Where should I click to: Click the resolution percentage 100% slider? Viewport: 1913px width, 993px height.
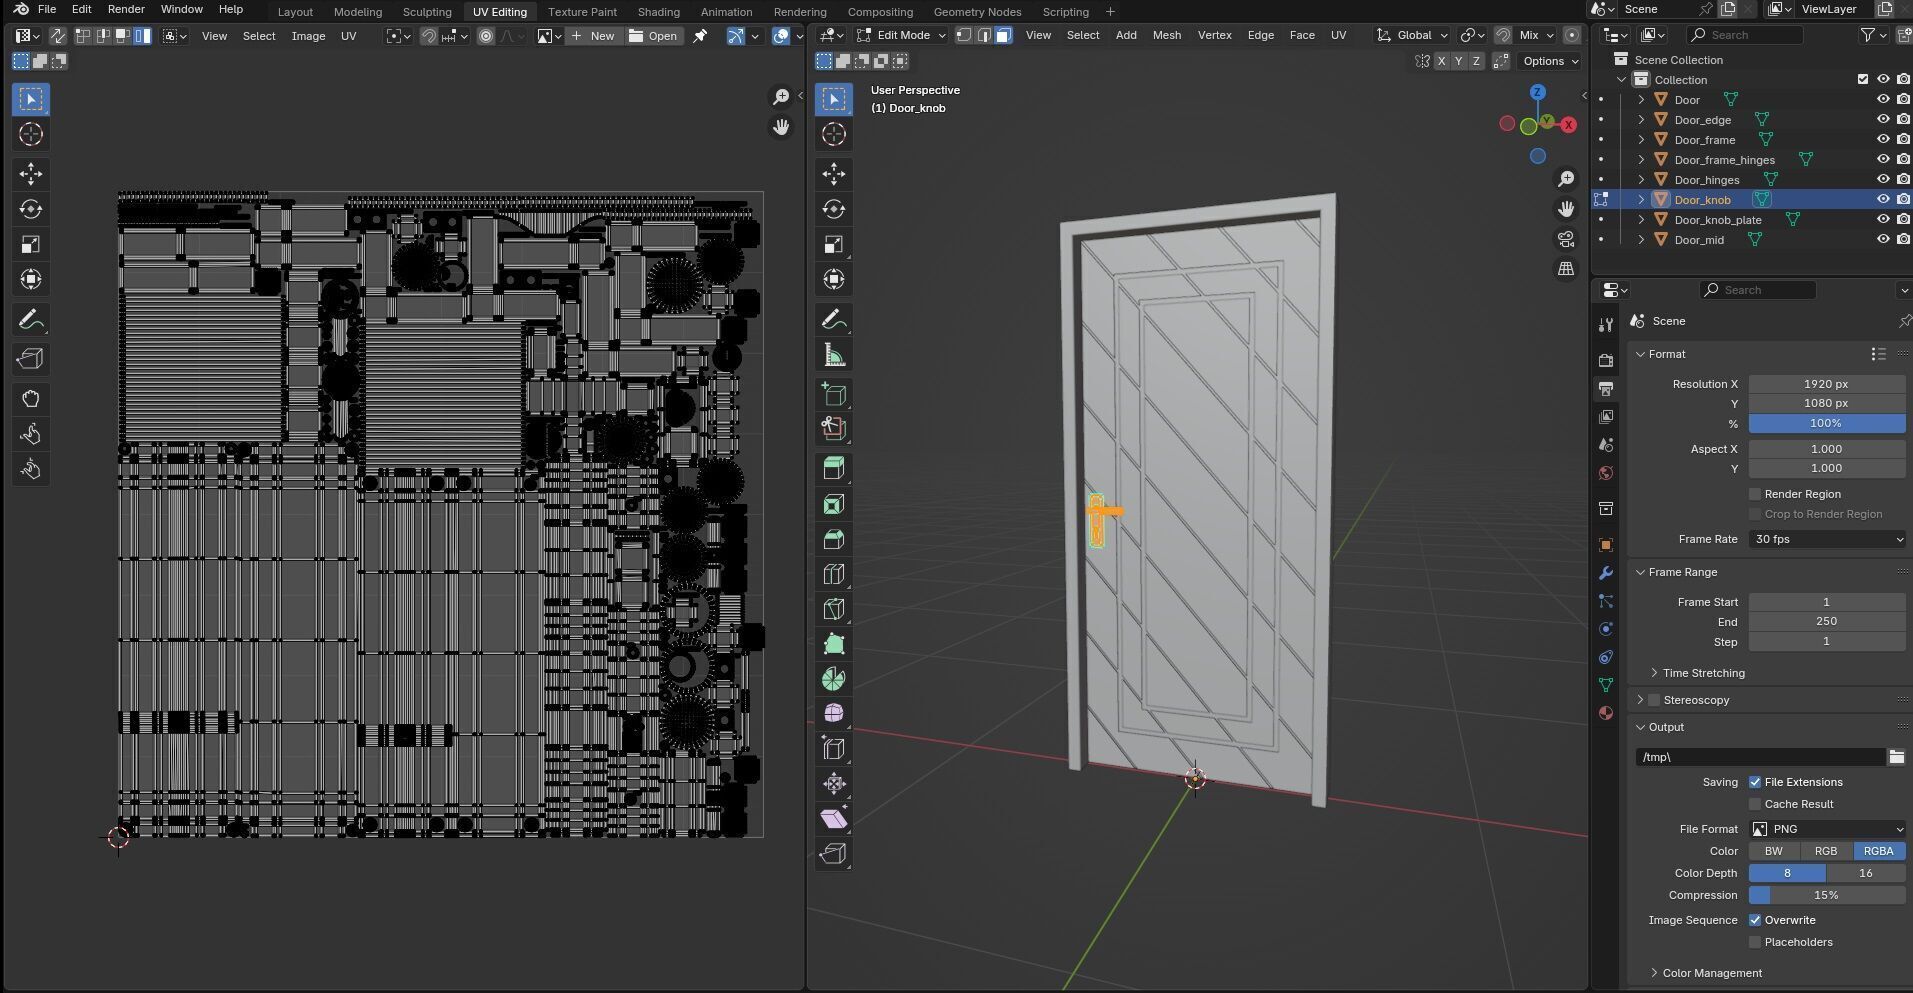point(1827,423)
